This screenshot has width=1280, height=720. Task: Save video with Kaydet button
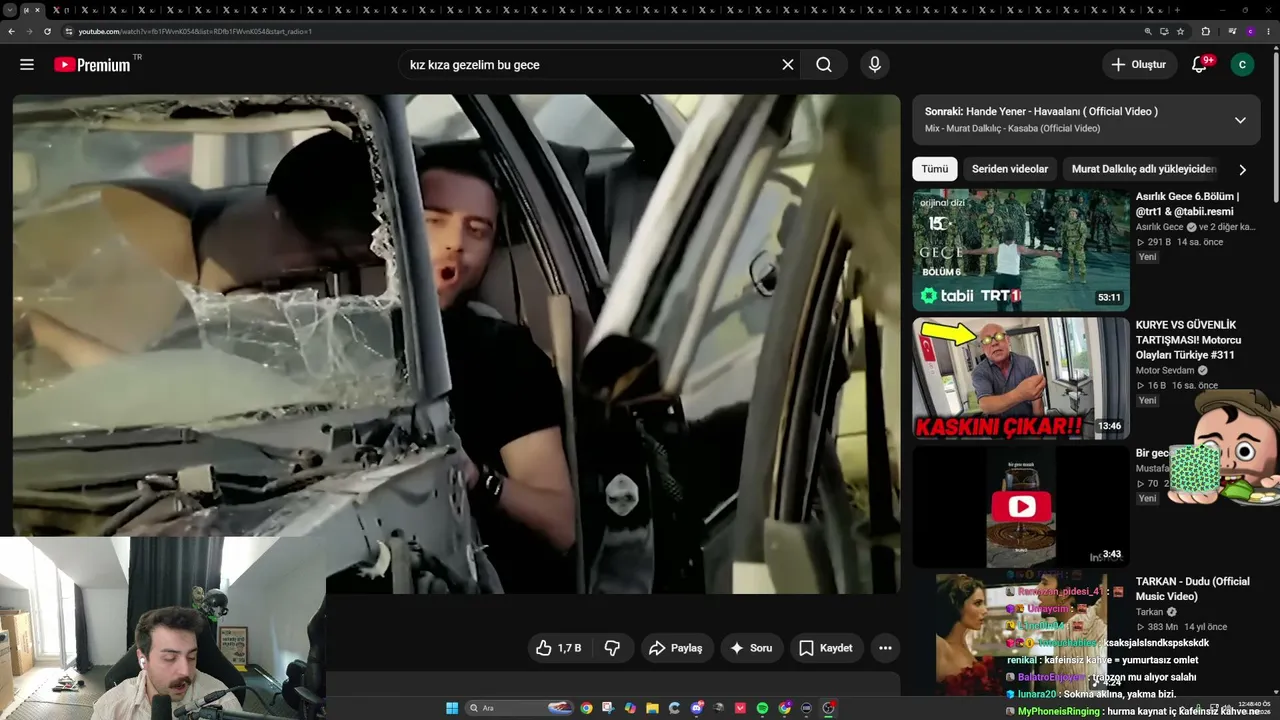826,648
